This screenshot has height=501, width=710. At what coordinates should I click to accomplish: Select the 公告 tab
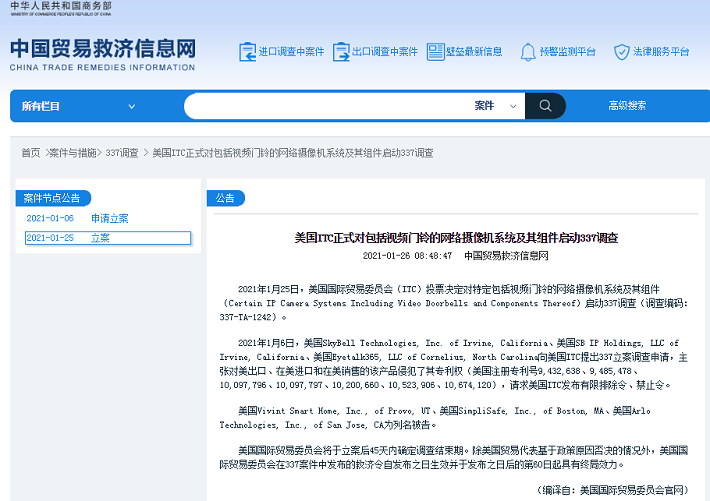[225, 198]
